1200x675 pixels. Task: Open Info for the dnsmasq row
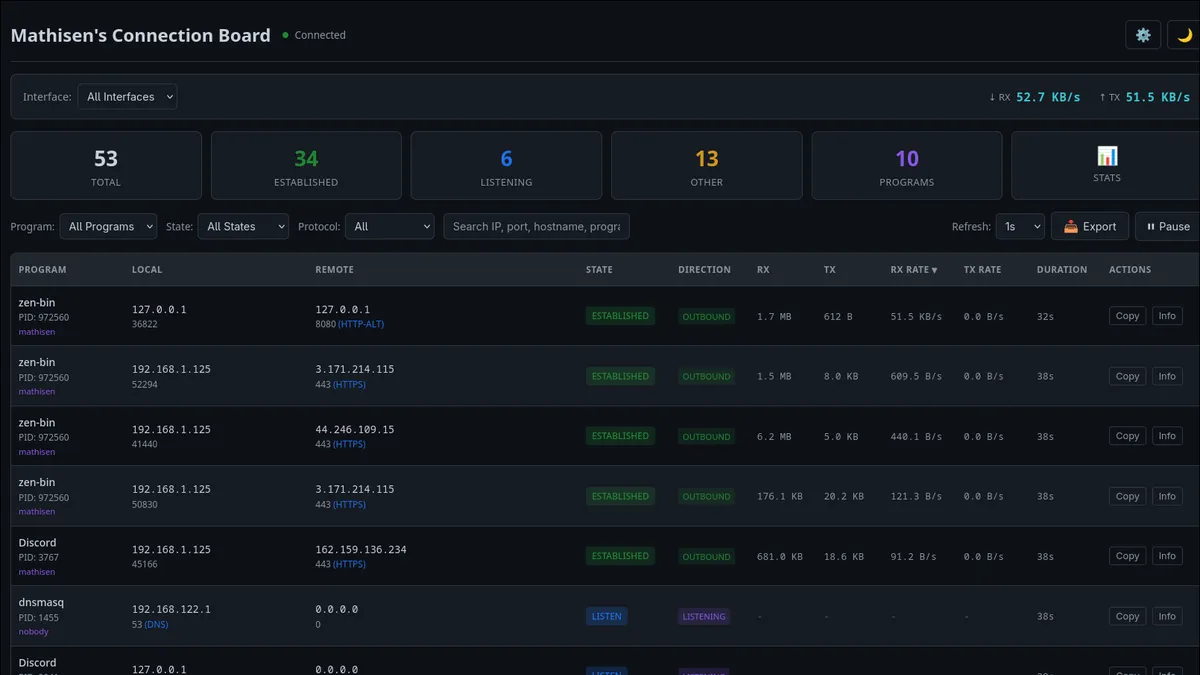point(1167,616)
